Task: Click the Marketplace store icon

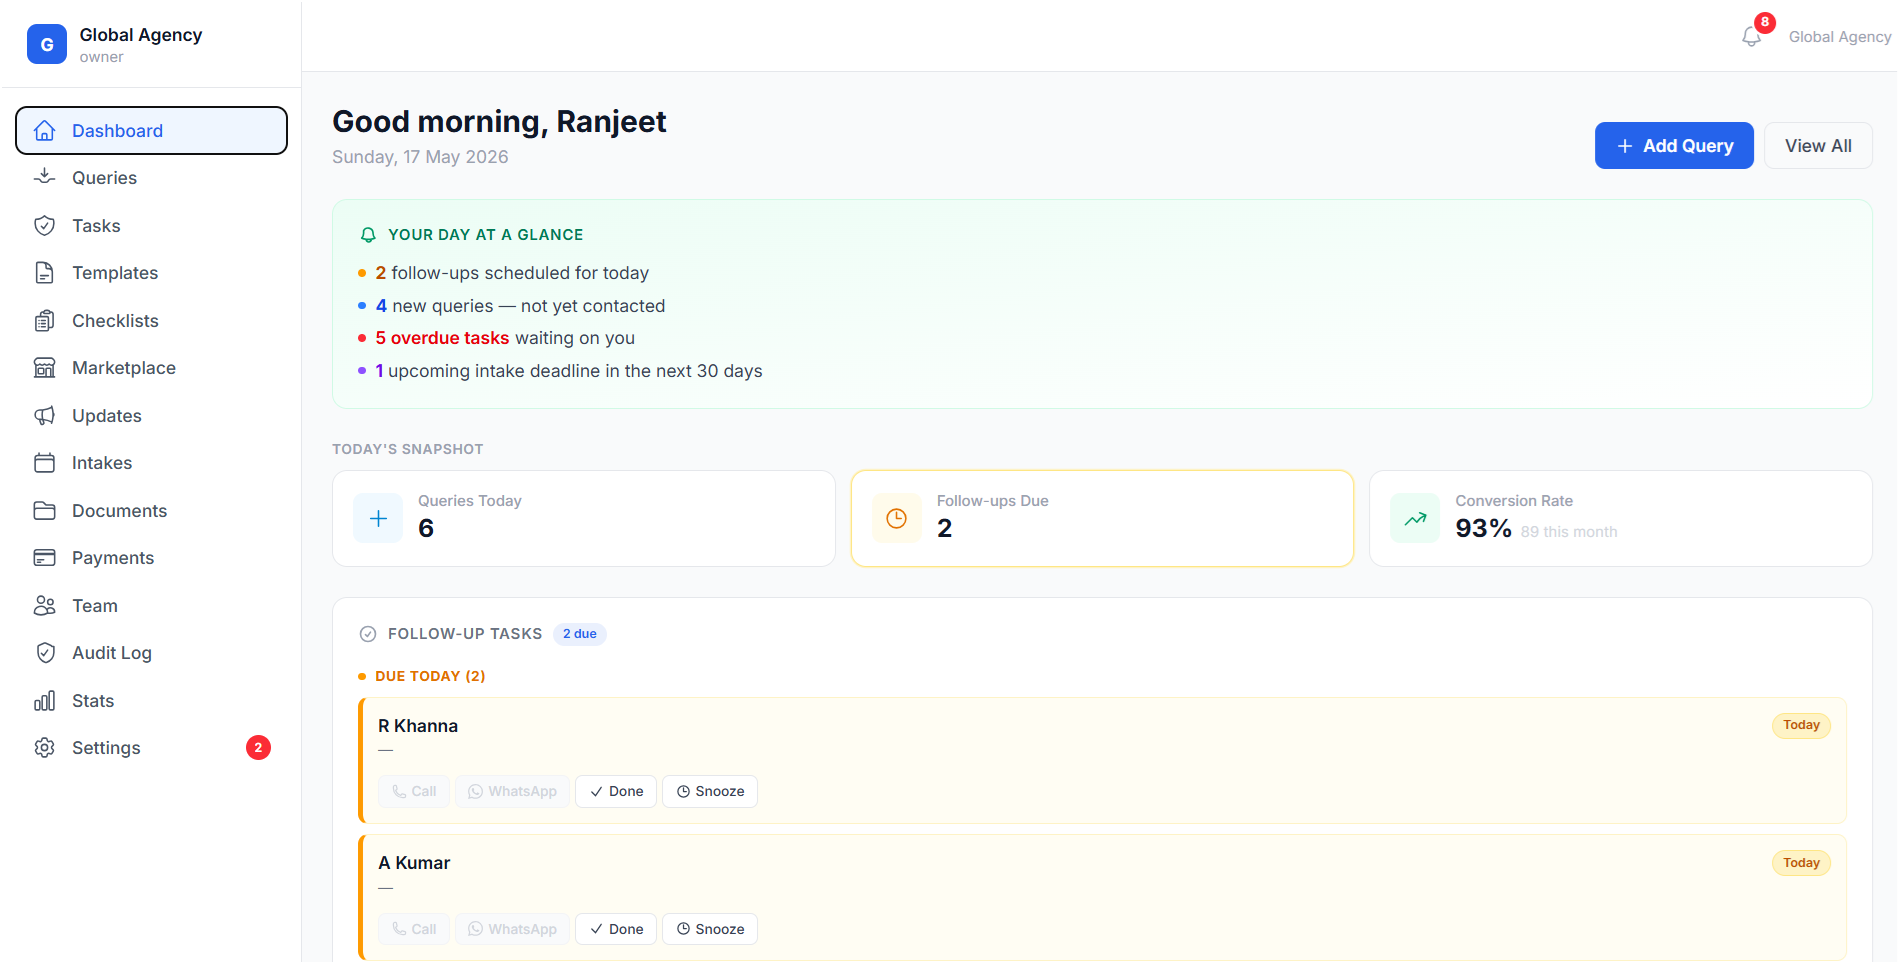Action: 45,368
